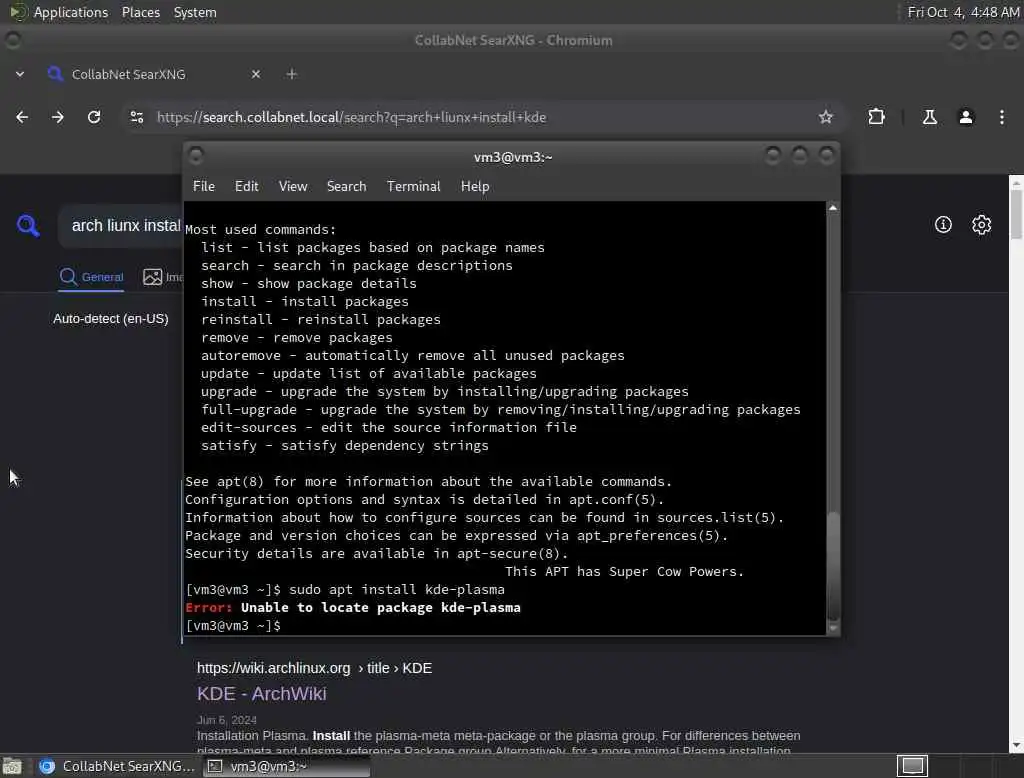This screenshot has width=1024, height=778.
Task: Click the terminal window menu button
Action: [x=195, y=156]
